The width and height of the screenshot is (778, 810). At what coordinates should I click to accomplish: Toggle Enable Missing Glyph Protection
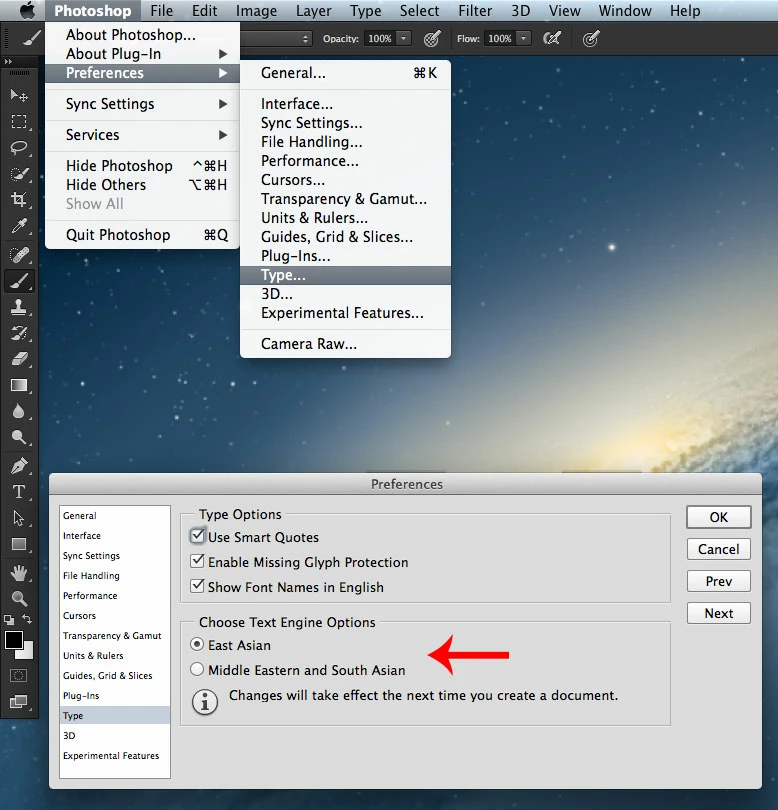click(x=197, y=561)
